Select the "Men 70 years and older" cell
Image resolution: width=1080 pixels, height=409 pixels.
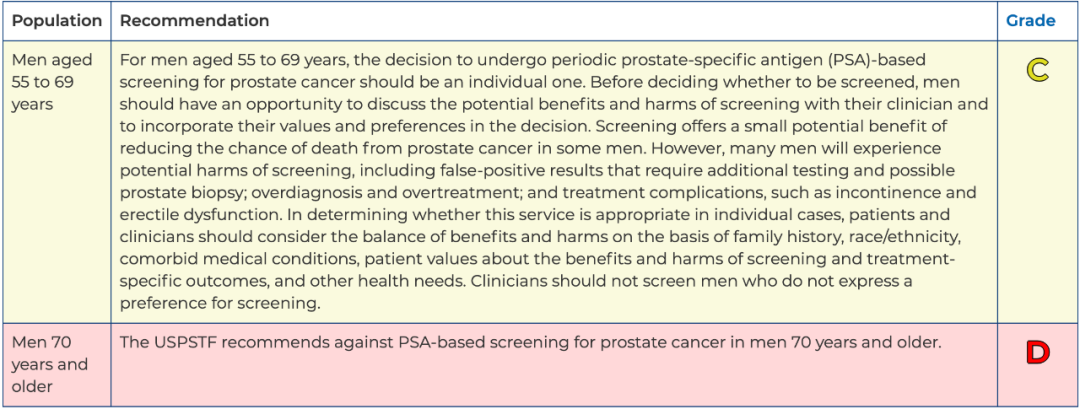click(56, 364)
